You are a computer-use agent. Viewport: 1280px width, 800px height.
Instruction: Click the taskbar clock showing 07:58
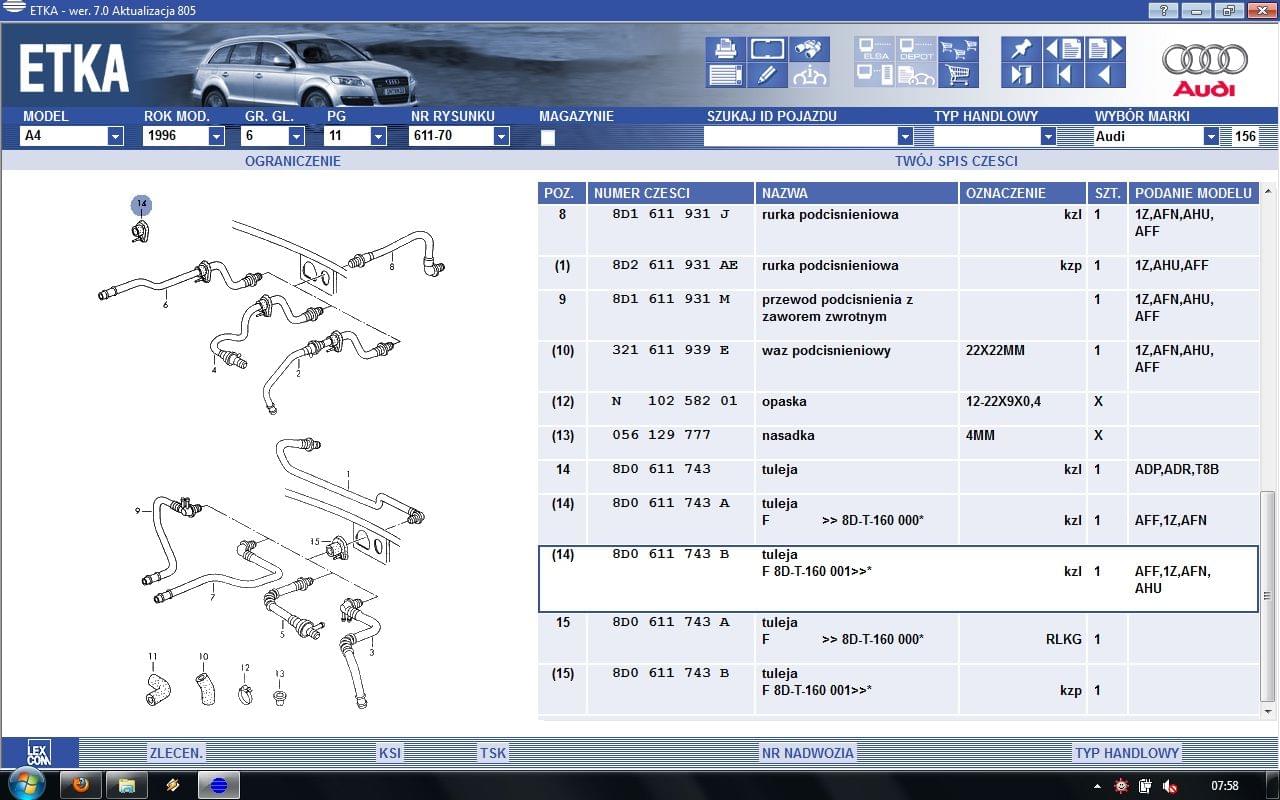click(x=1224, y=786)
